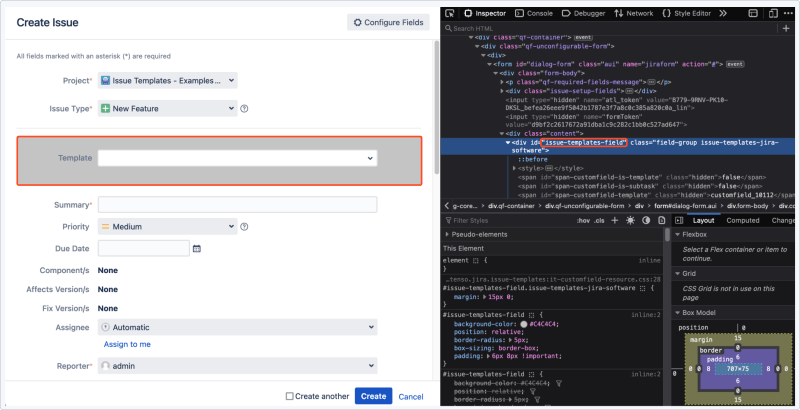Click the plus icon to create a new node

tap(786, 29)
